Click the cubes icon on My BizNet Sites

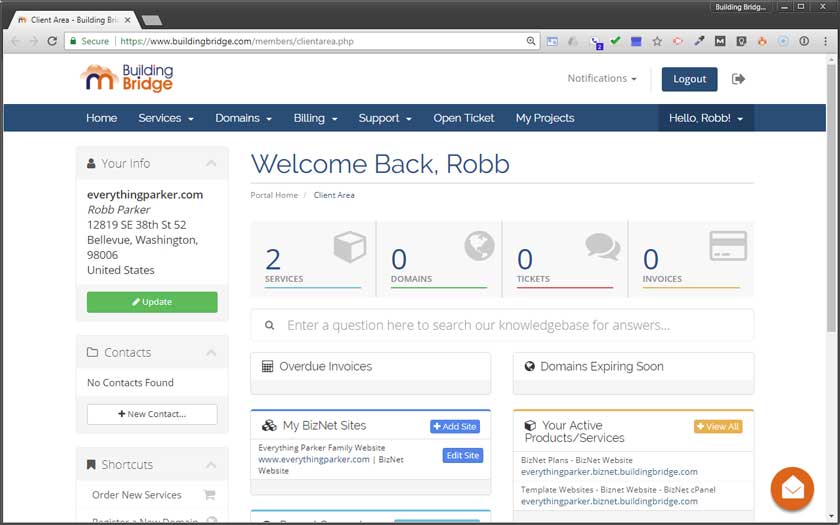click(268, 425)
